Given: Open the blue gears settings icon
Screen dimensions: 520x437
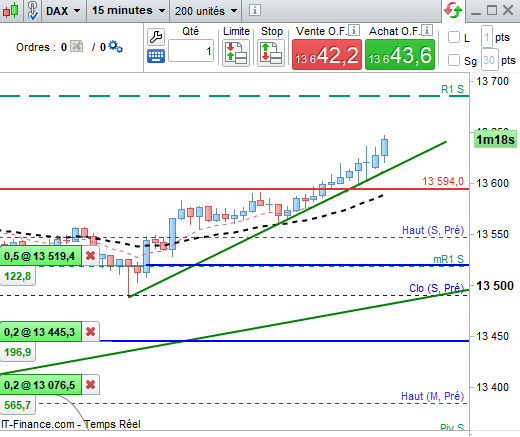Looking at the screenshot, I should (x=115, y=47).
